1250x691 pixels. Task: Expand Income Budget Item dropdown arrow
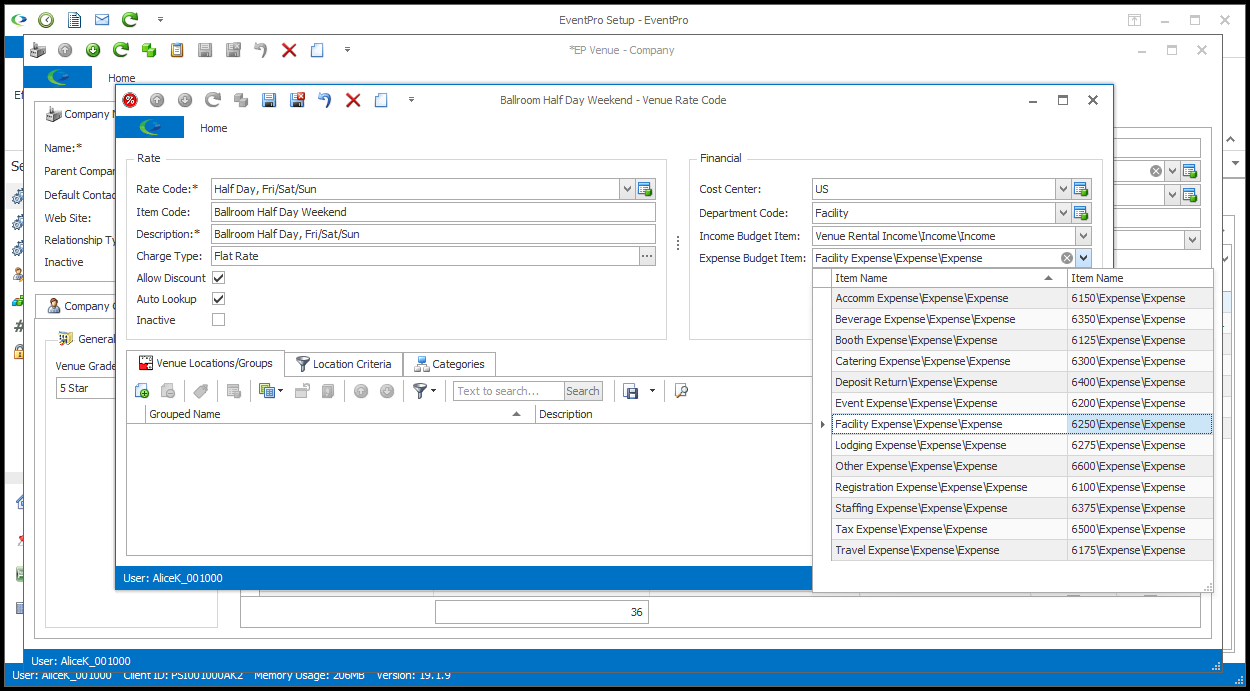[1083, 236]
